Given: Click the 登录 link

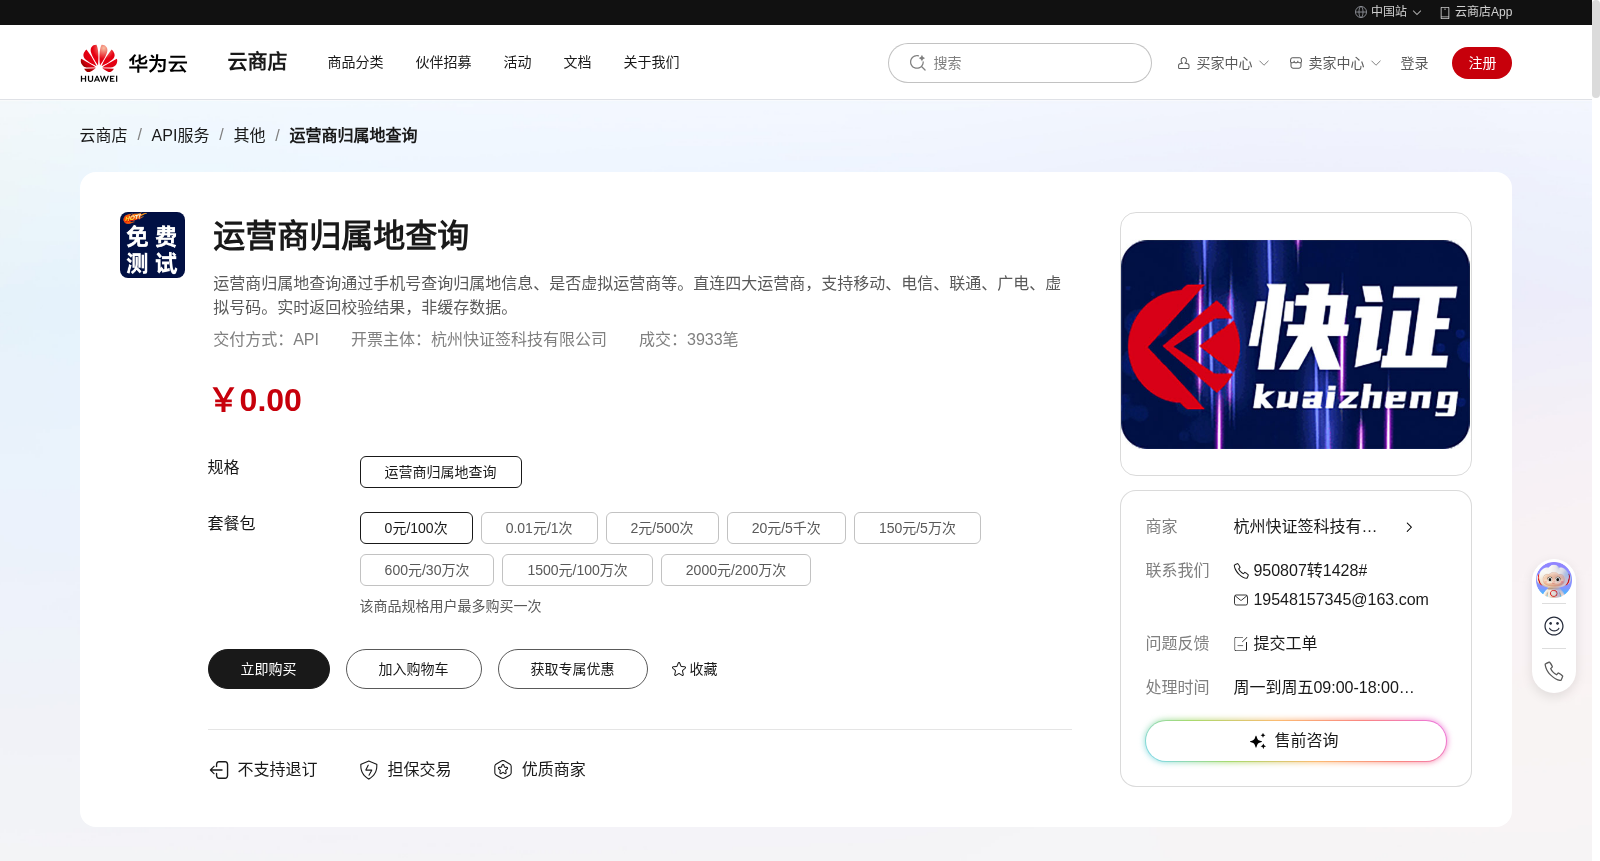Looking at the screenshot, I should pos(1414,63).
